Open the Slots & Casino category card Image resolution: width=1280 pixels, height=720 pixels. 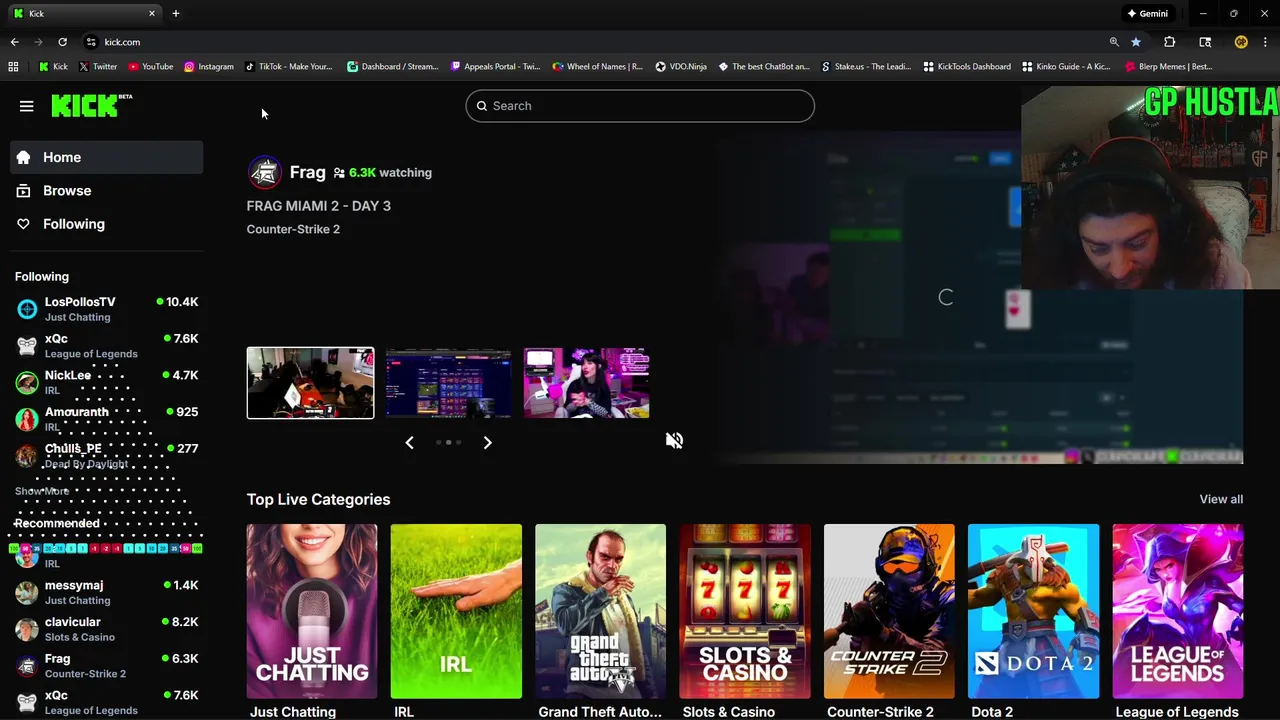(x=745, y=611)
